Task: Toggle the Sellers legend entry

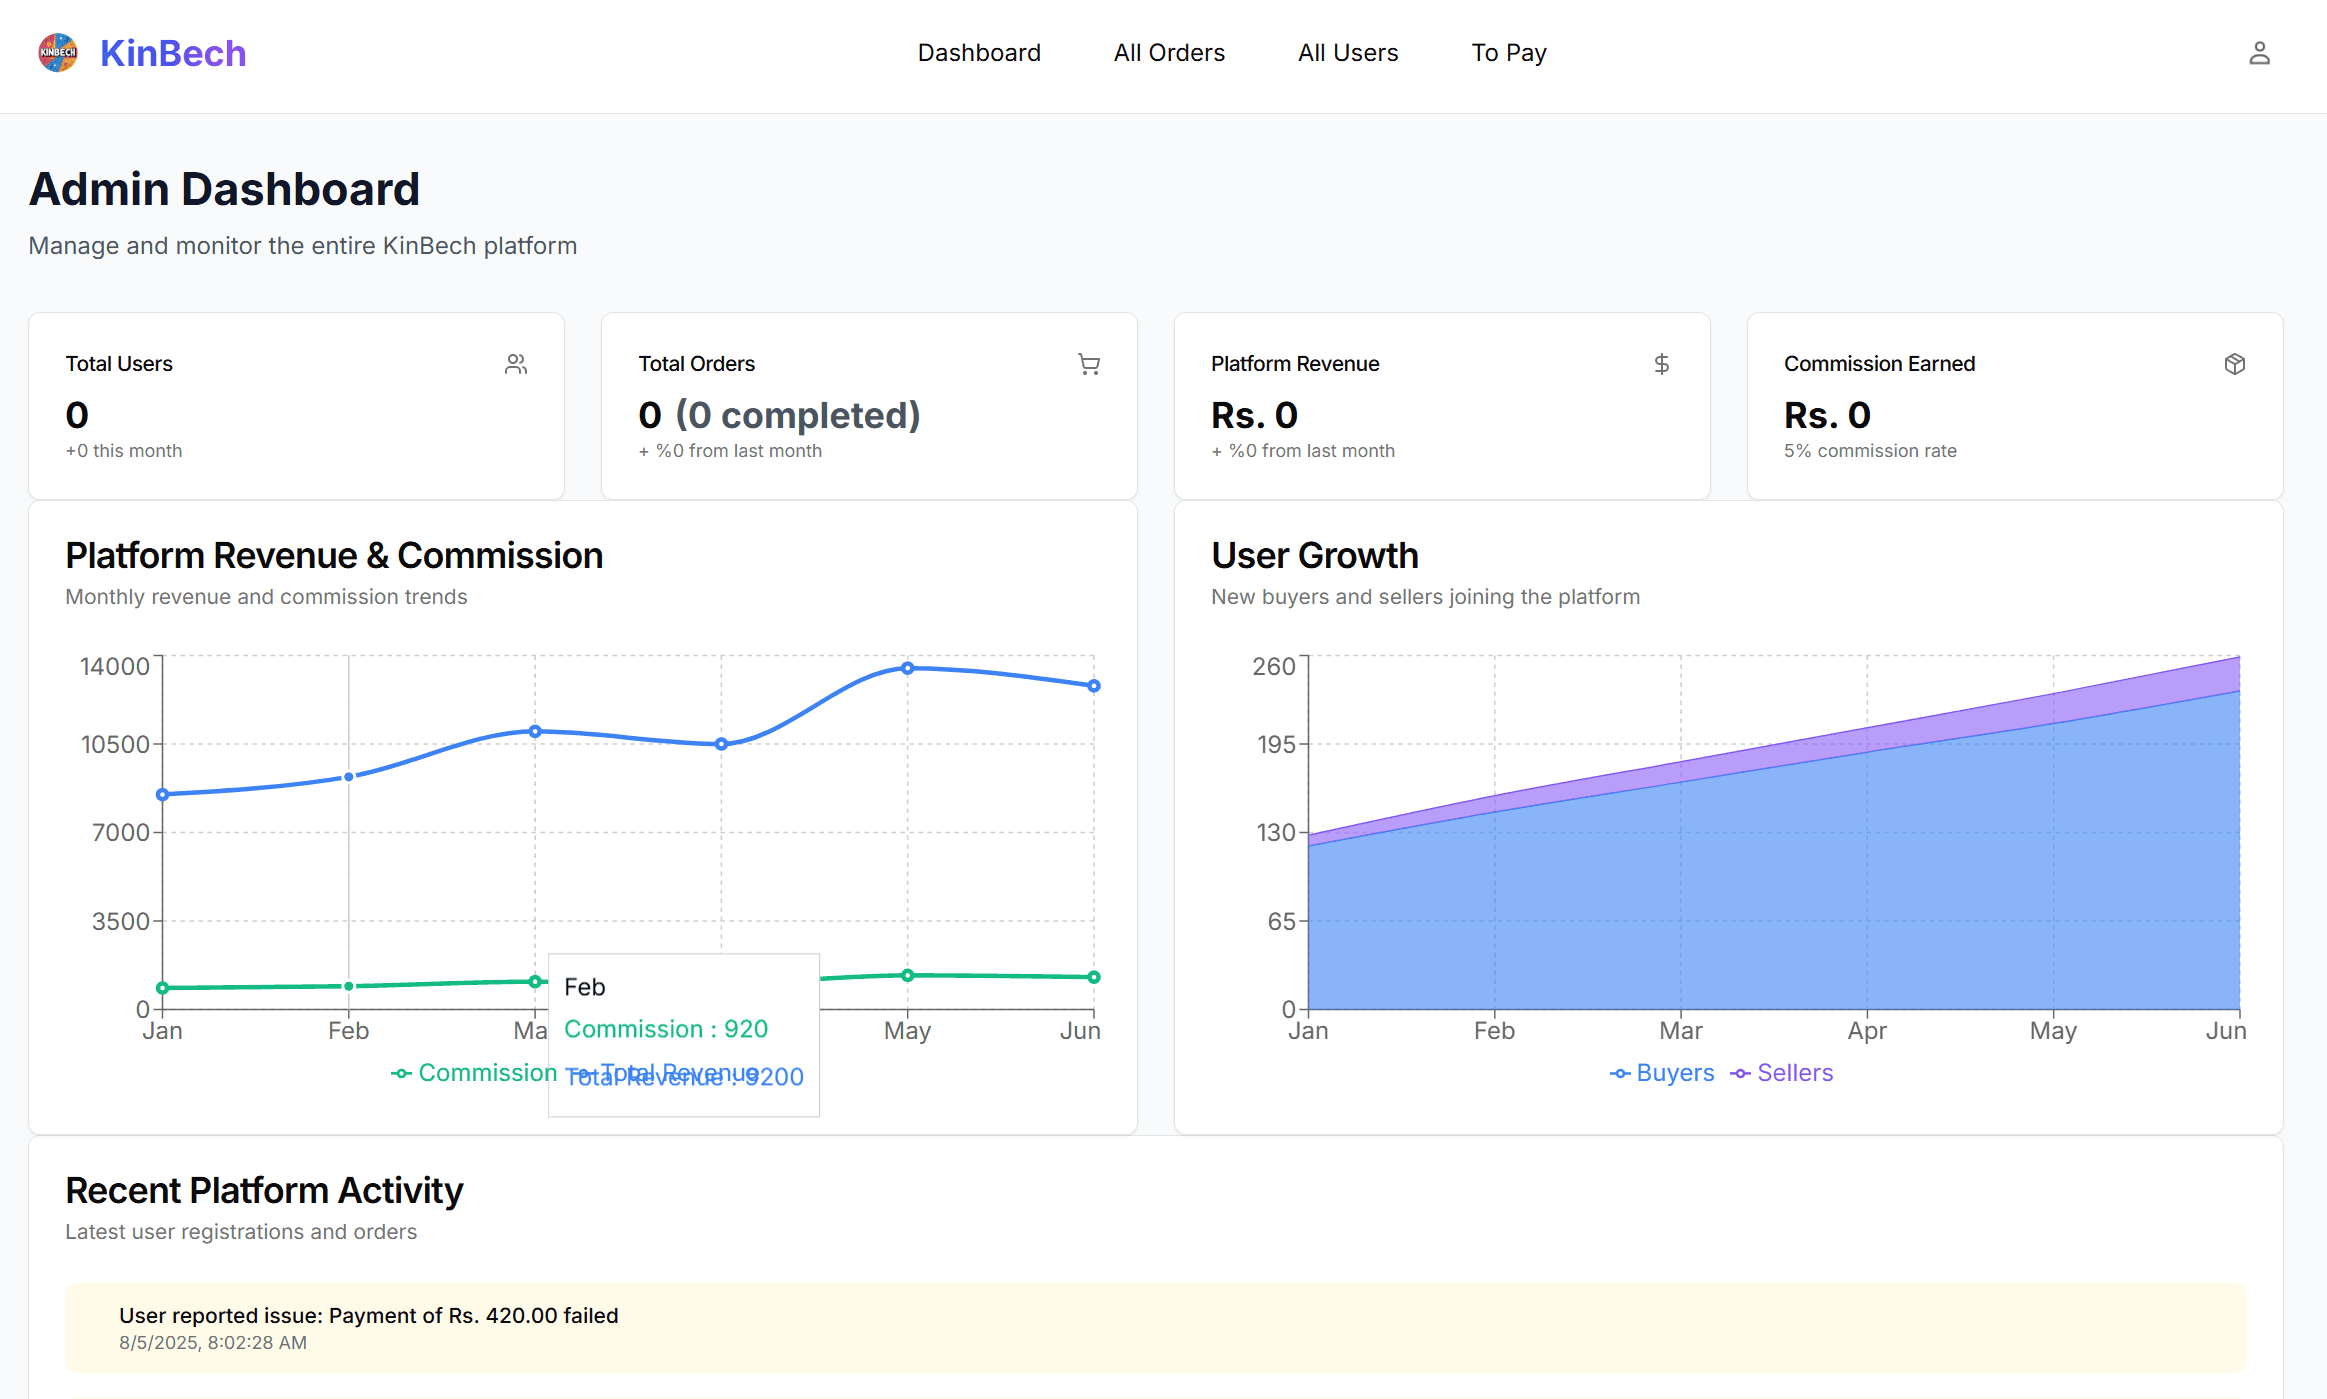Action: 1782,1073
